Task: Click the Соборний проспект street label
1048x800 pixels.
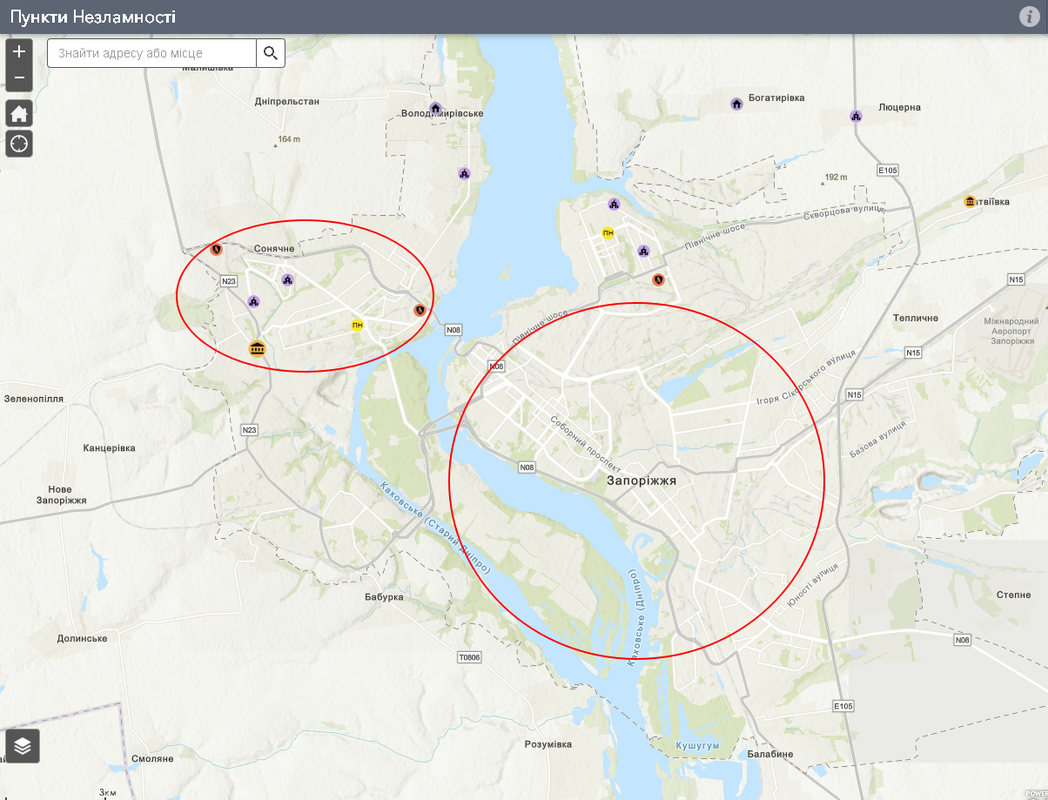Action: pyautogui.click(x=585, y=444)
